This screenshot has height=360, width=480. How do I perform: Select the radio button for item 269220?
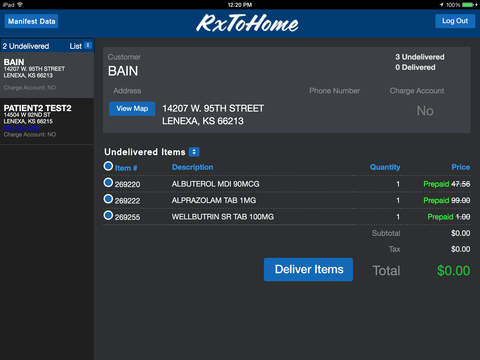pos(108,182)
